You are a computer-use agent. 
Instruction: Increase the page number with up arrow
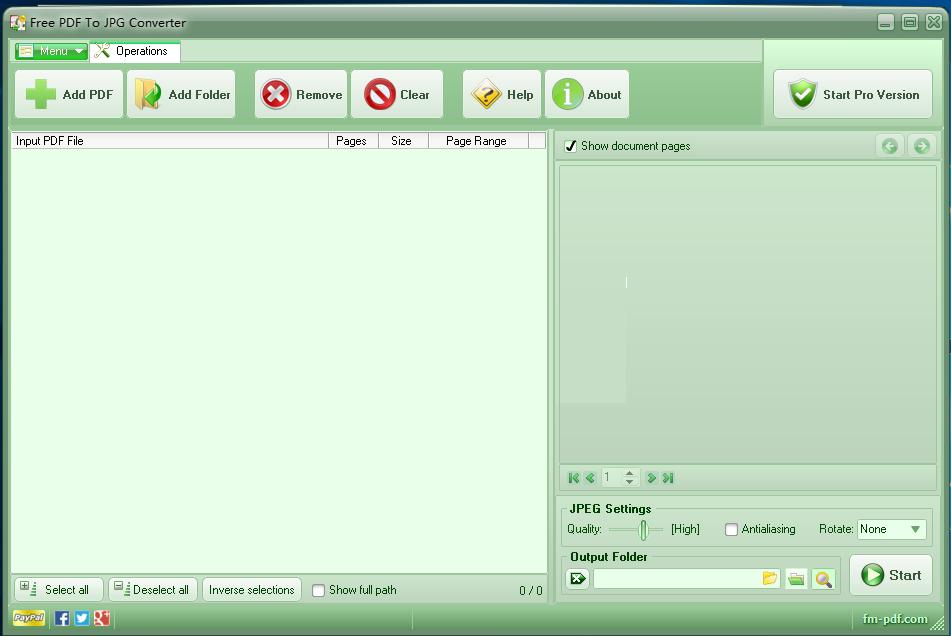click(629, 473)
